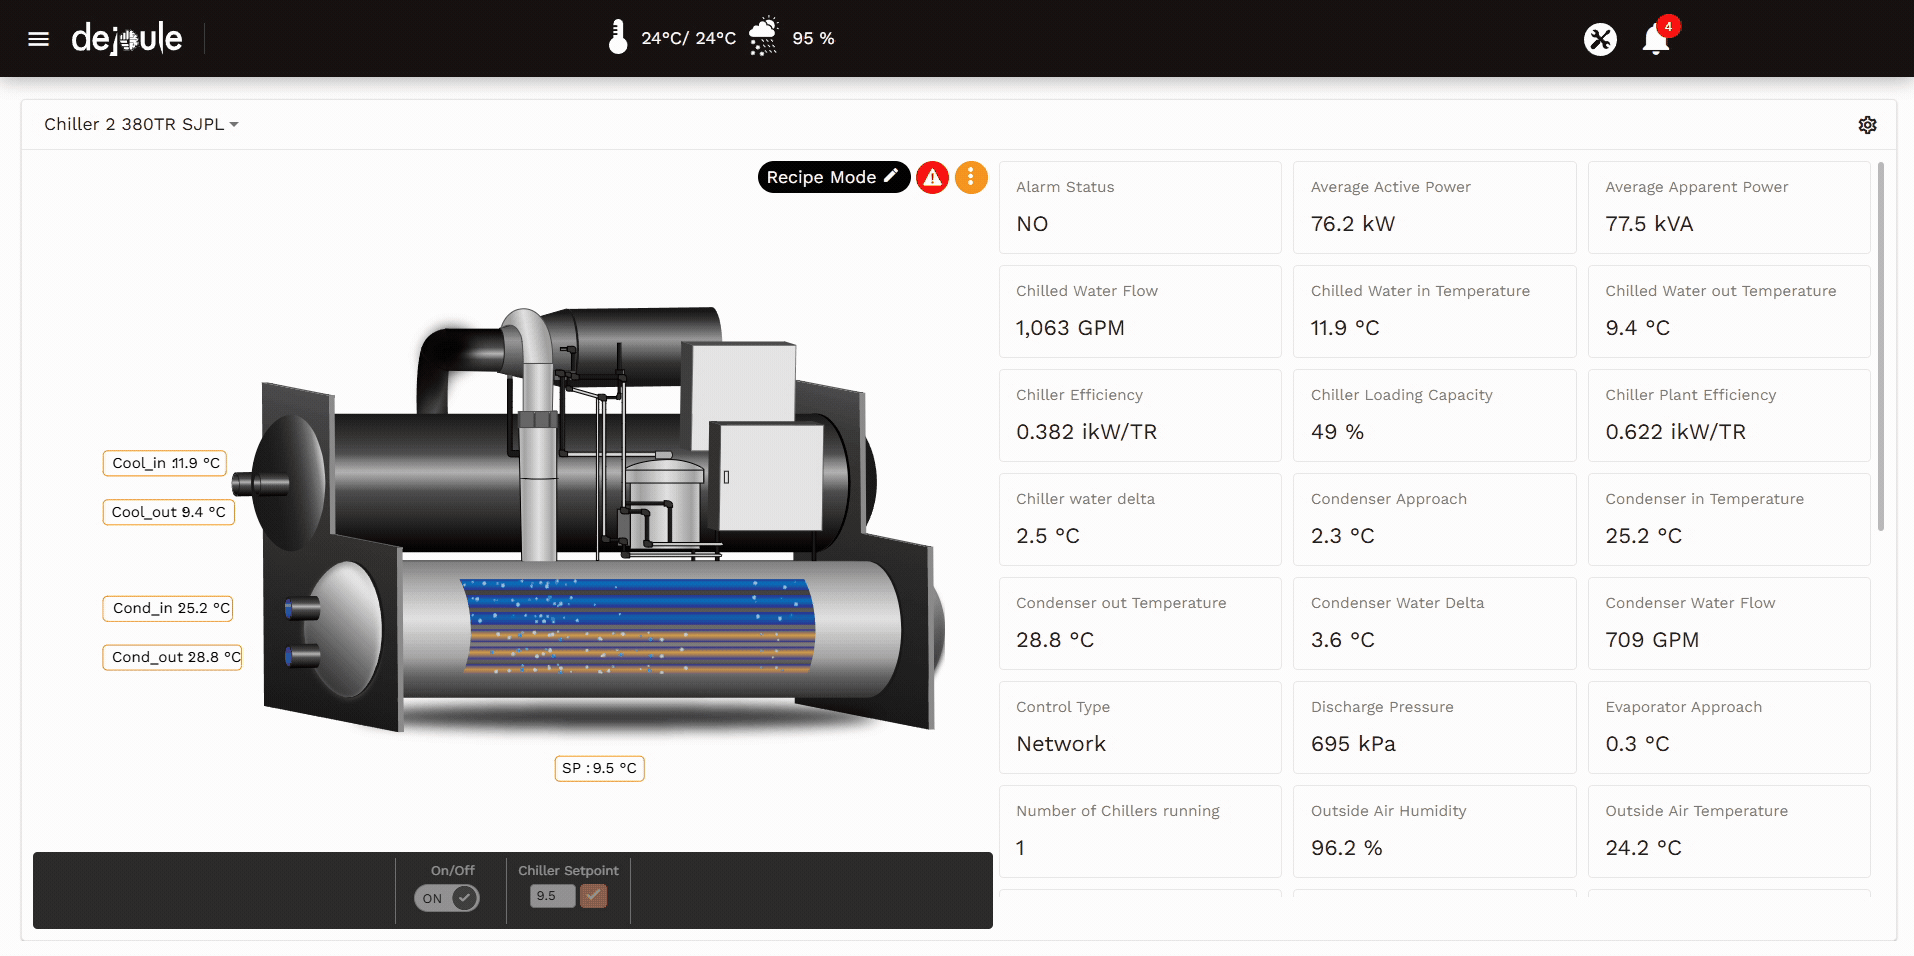Edit Recipe Mode with pencil button
Image resolution: width=1914 pixels, height=956 pixels.
pyautogui.click(x=834, y=177)
